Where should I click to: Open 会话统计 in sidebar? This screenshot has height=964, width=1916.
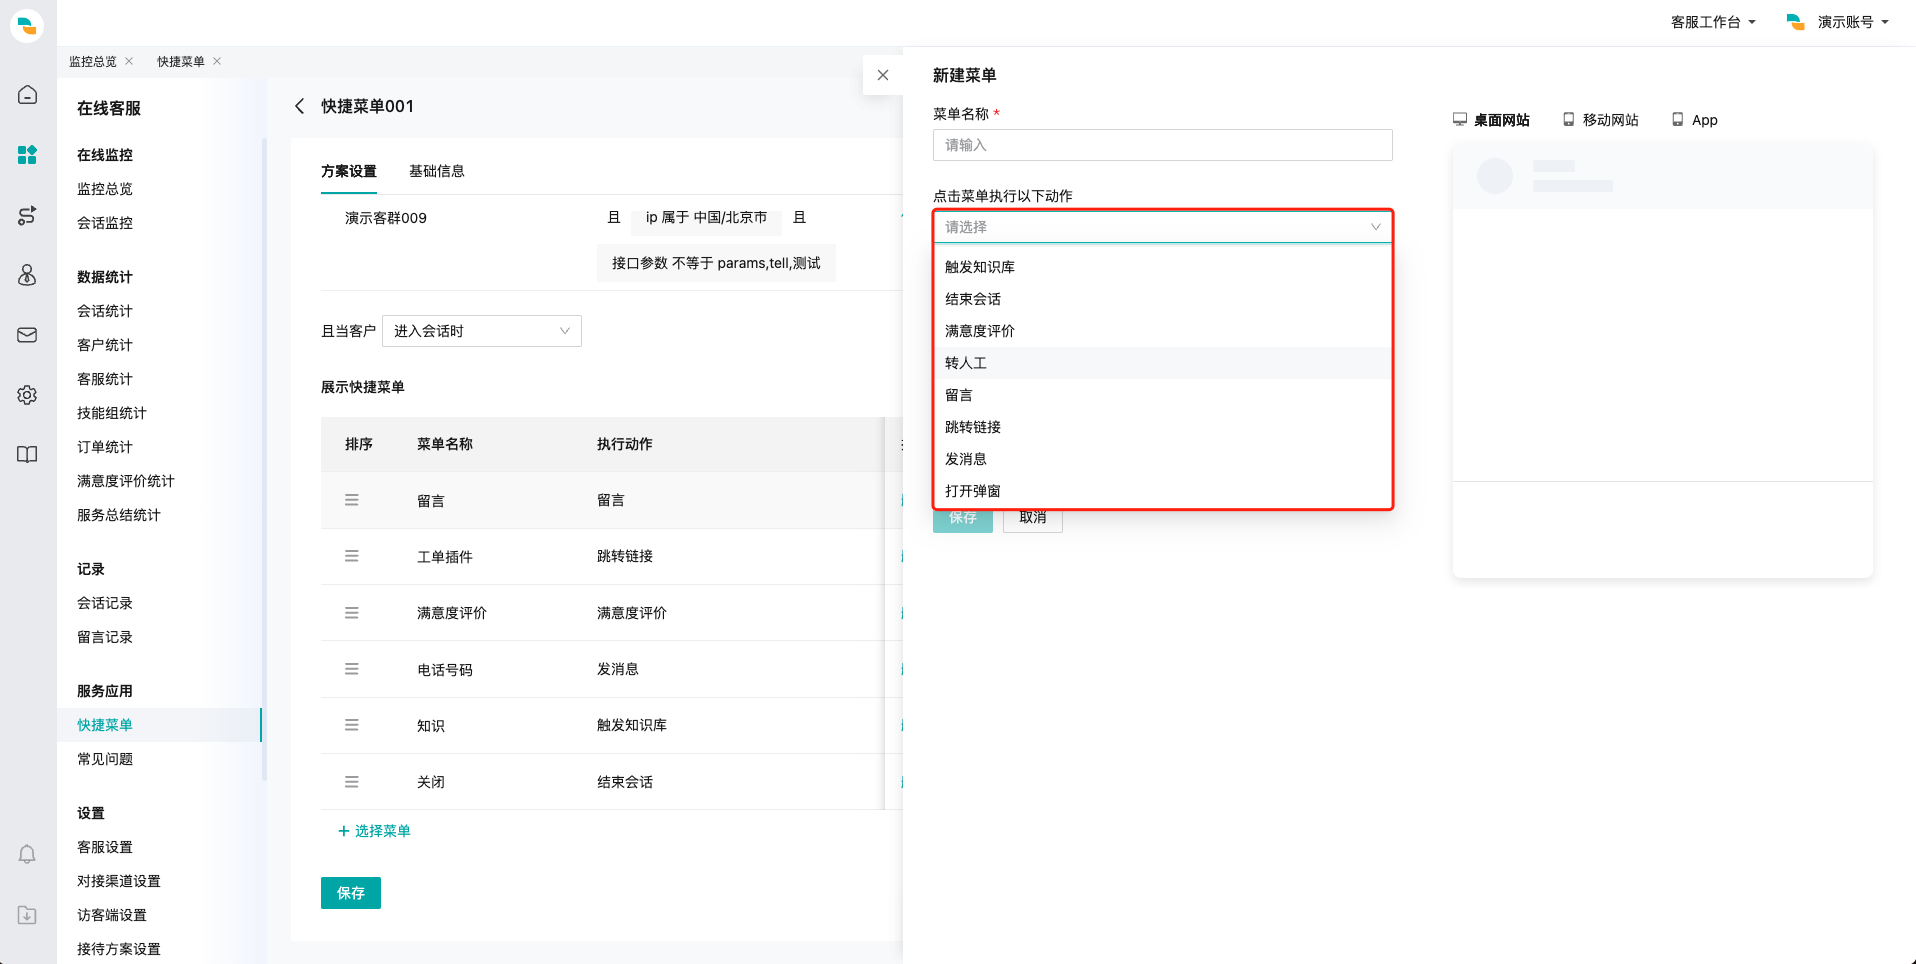point(105,311)
